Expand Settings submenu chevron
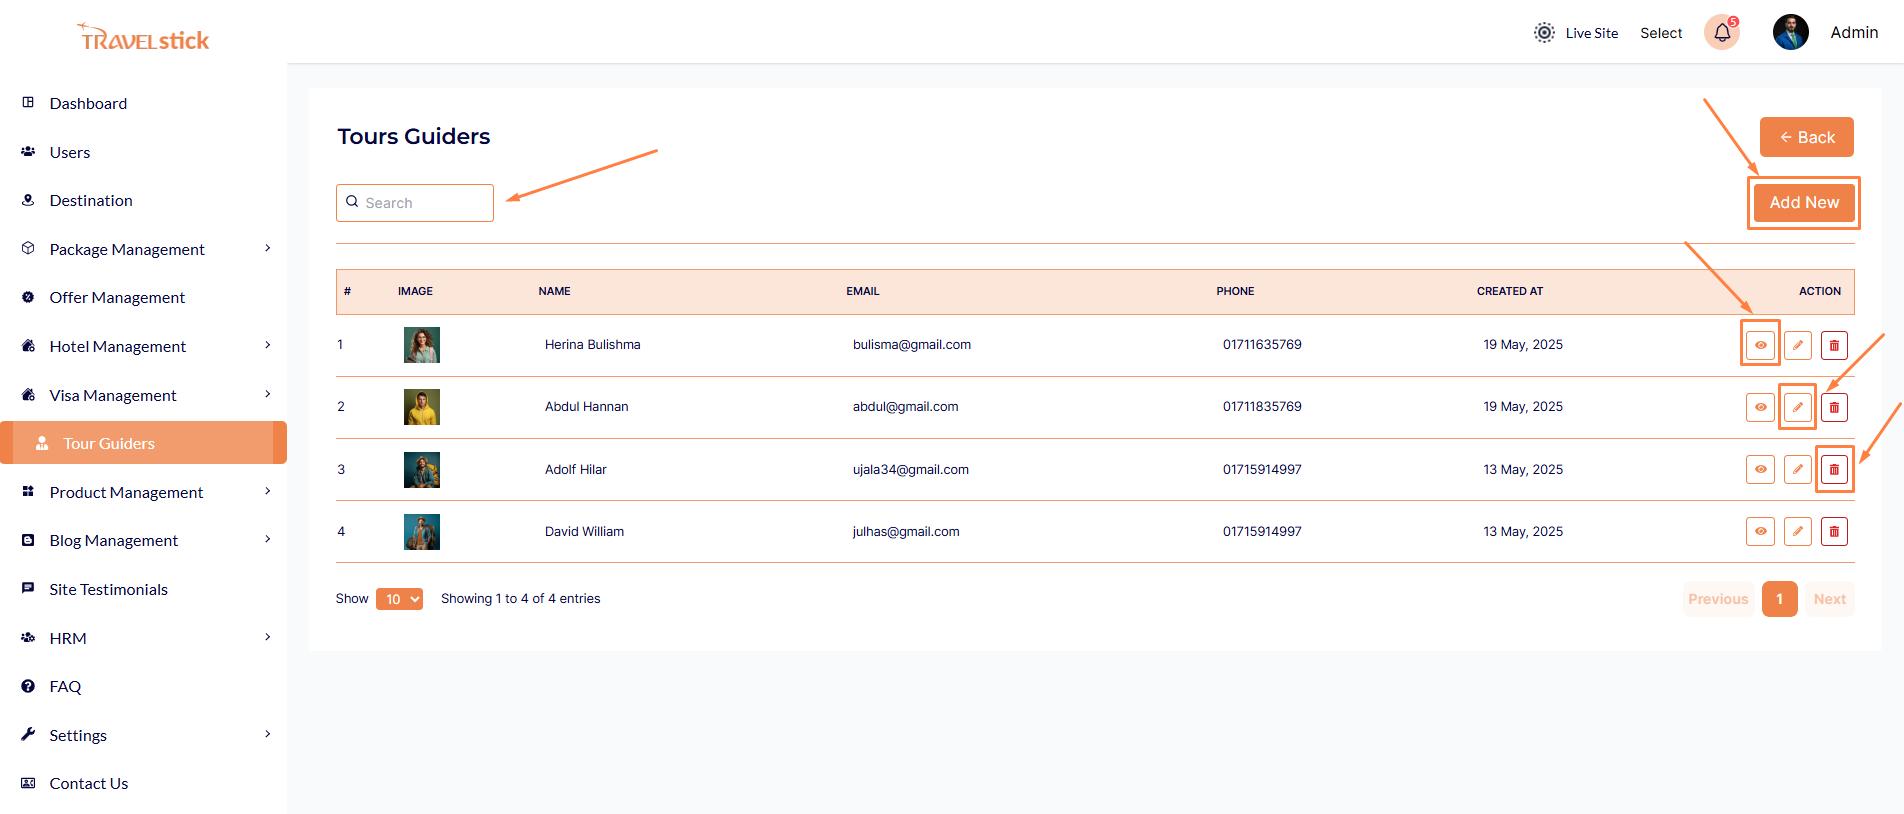 click(x=267, y=734)
